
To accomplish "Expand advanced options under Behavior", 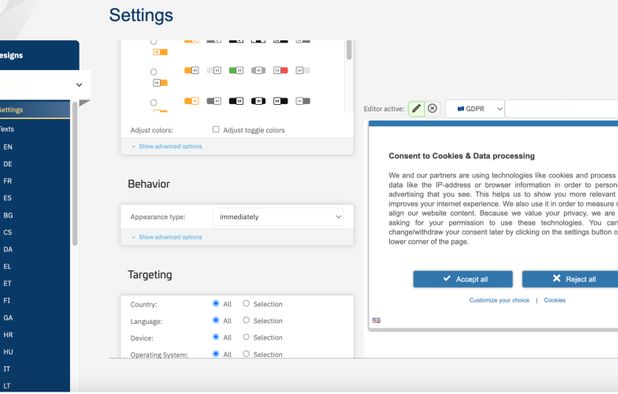I will point(170,237).
